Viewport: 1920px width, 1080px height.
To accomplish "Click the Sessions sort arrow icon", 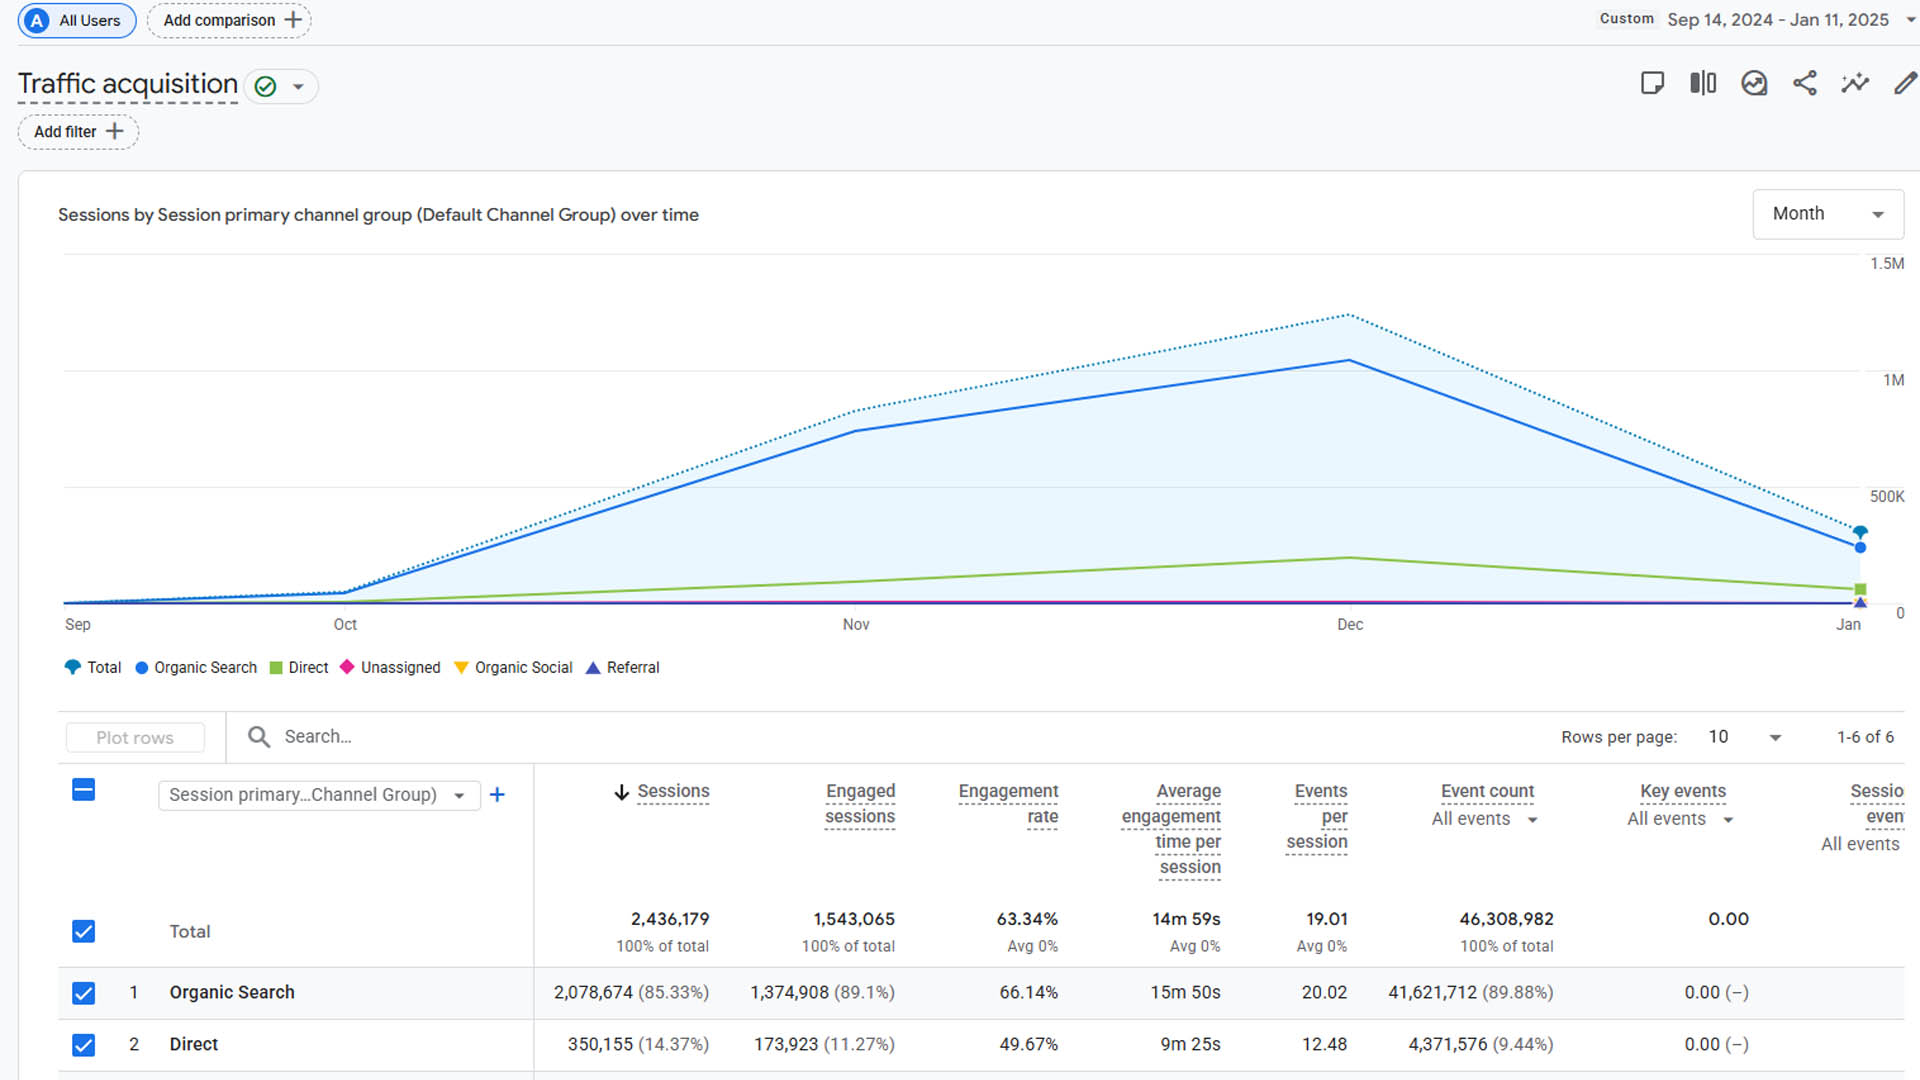I will point(621,792).
